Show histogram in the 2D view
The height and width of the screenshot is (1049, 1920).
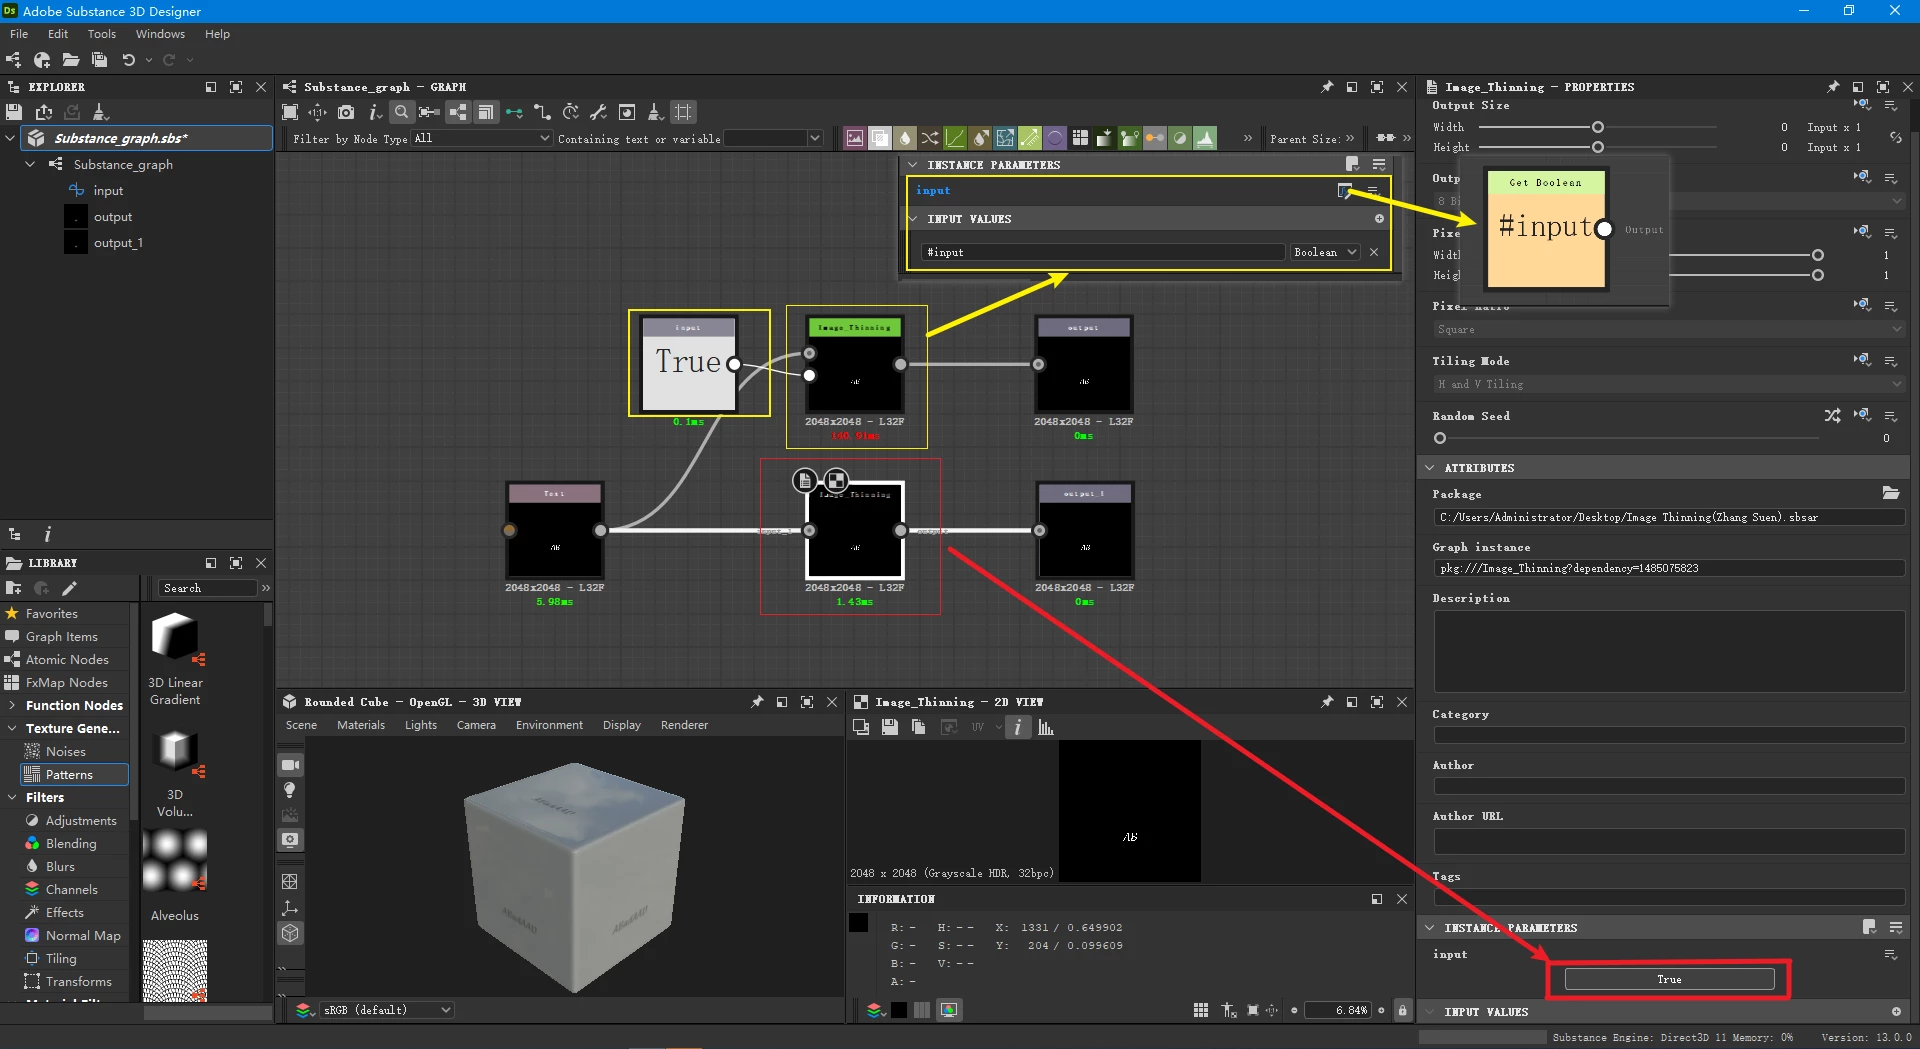(x=1046, y=727)
